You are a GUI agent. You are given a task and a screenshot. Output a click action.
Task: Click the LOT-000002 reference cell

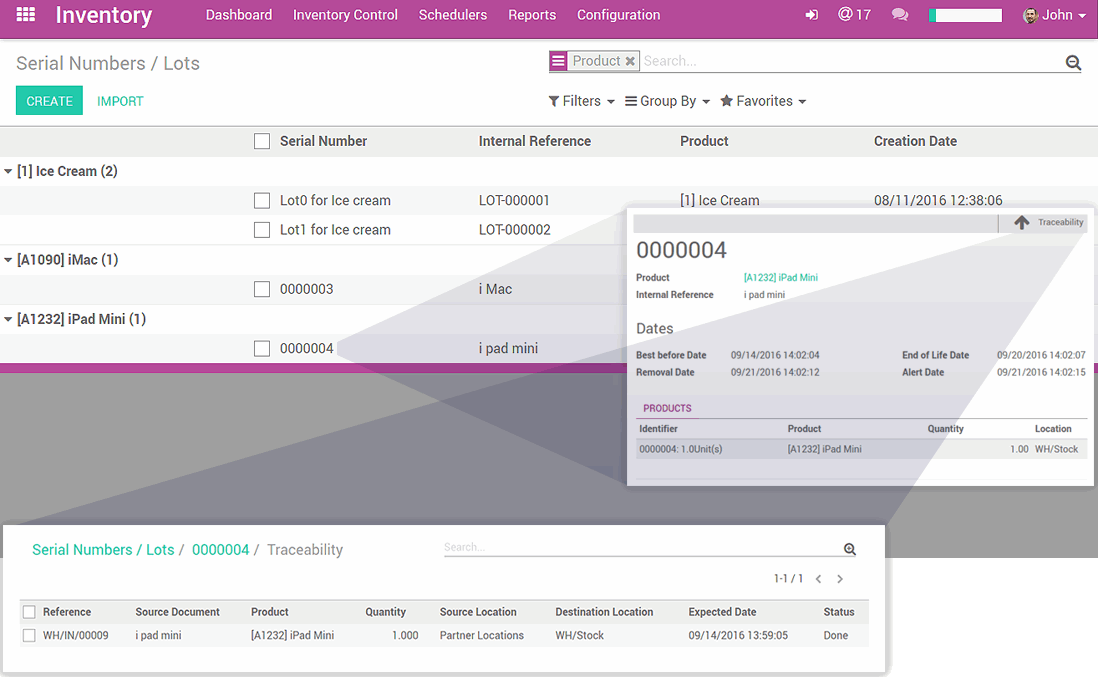[x=515, y=230]
